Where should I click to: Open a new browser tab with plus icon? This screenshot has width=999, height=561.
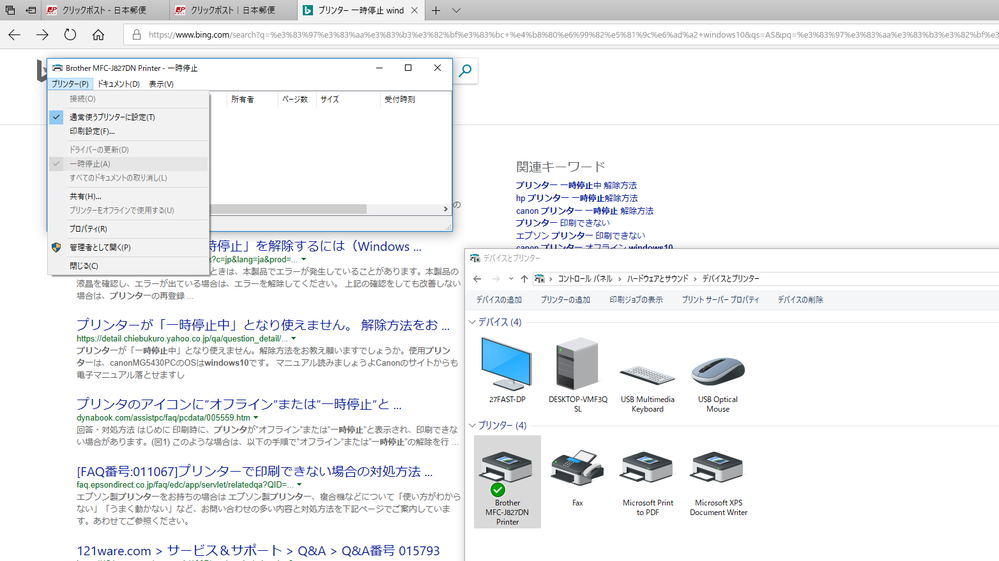pyautogui.click(x=436, y=10)
